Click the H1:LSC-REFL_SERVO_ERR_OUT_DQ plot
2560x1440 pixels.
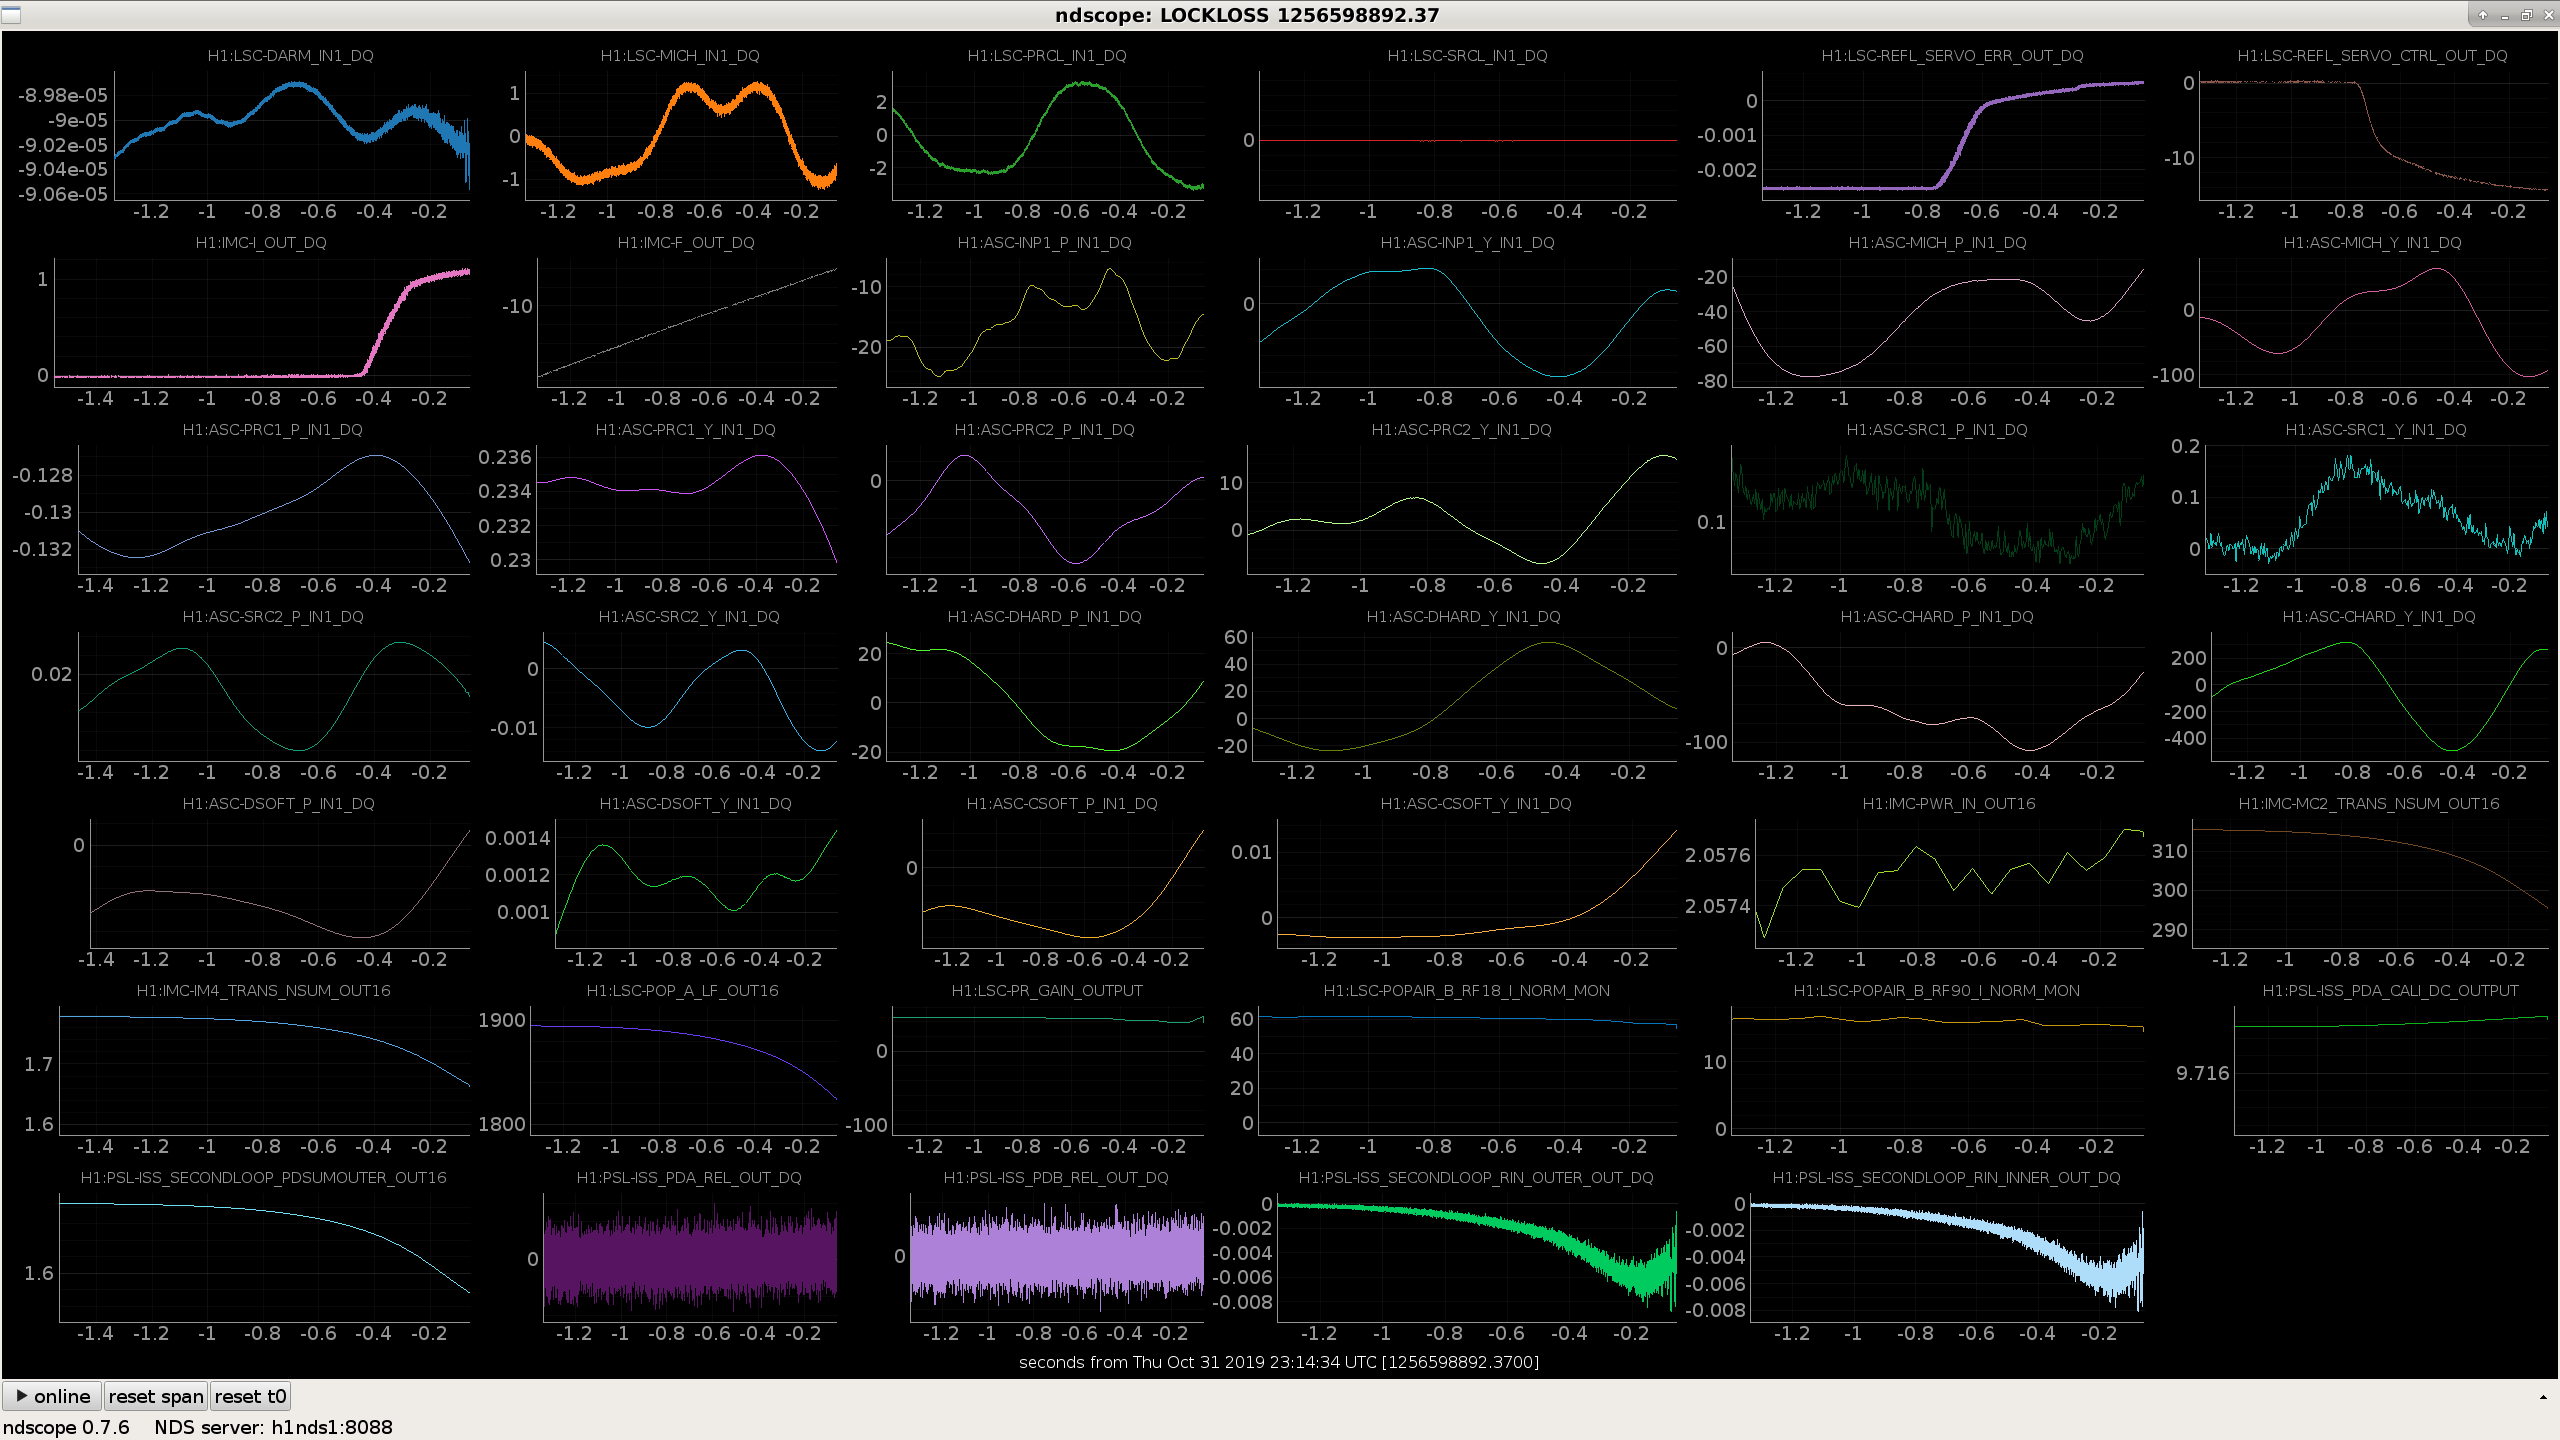click(1953, 135)
